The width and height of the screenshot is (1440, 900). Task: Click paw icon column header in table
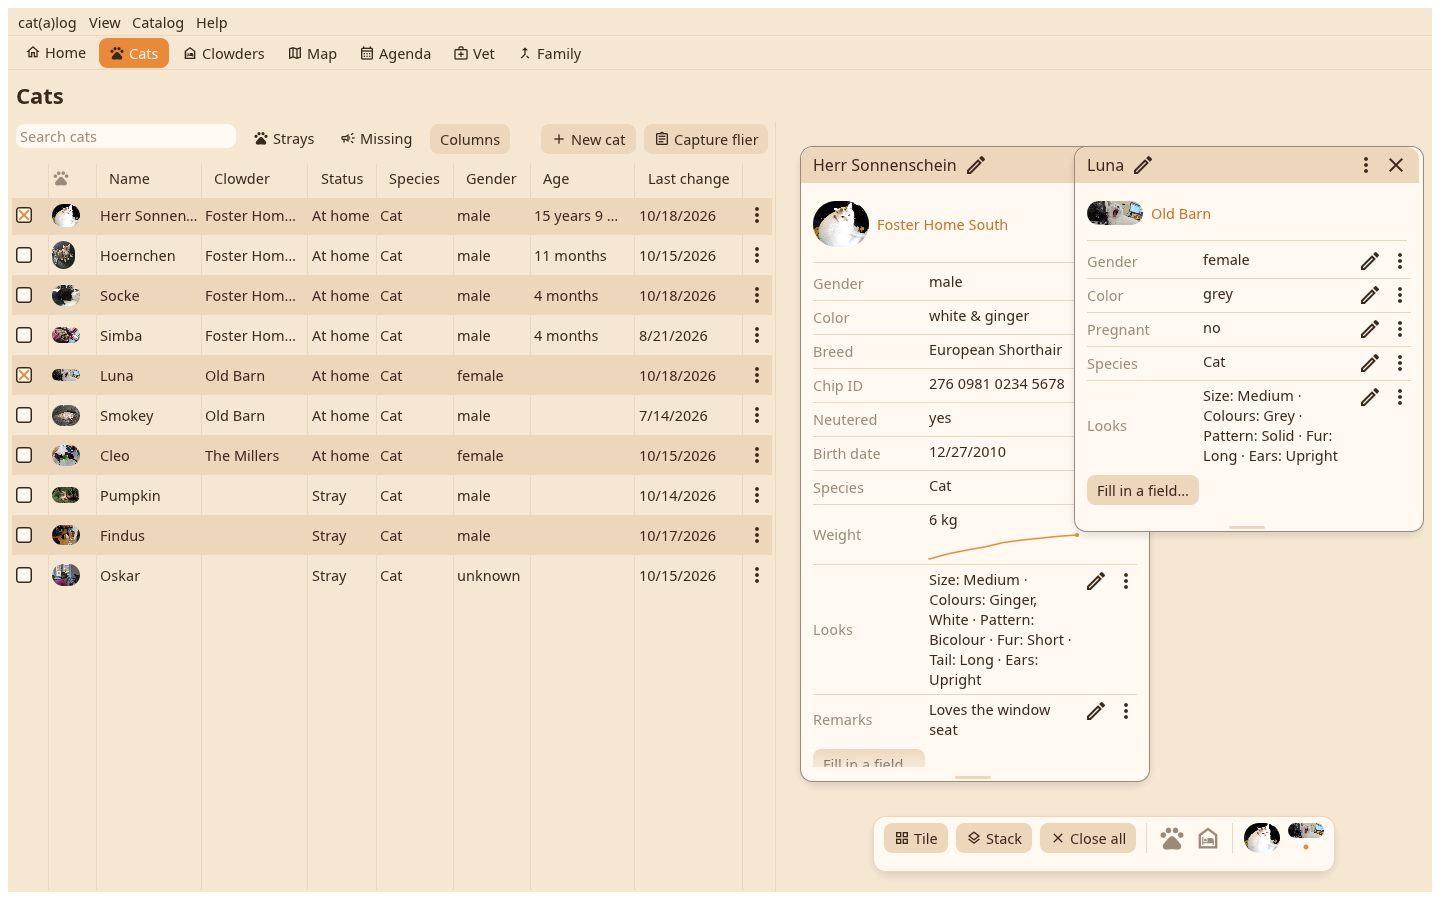(61, 179)
